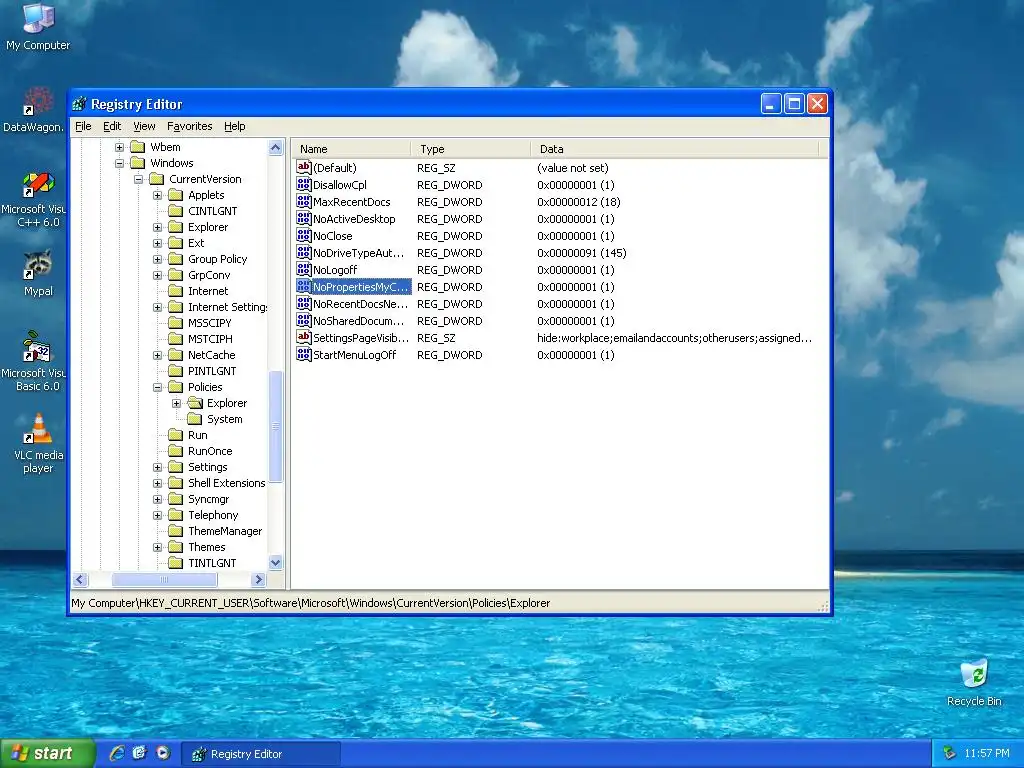1024x768 pixels.
Task: Expand the NetCache tree node
Action: click(x=157, y=355)
